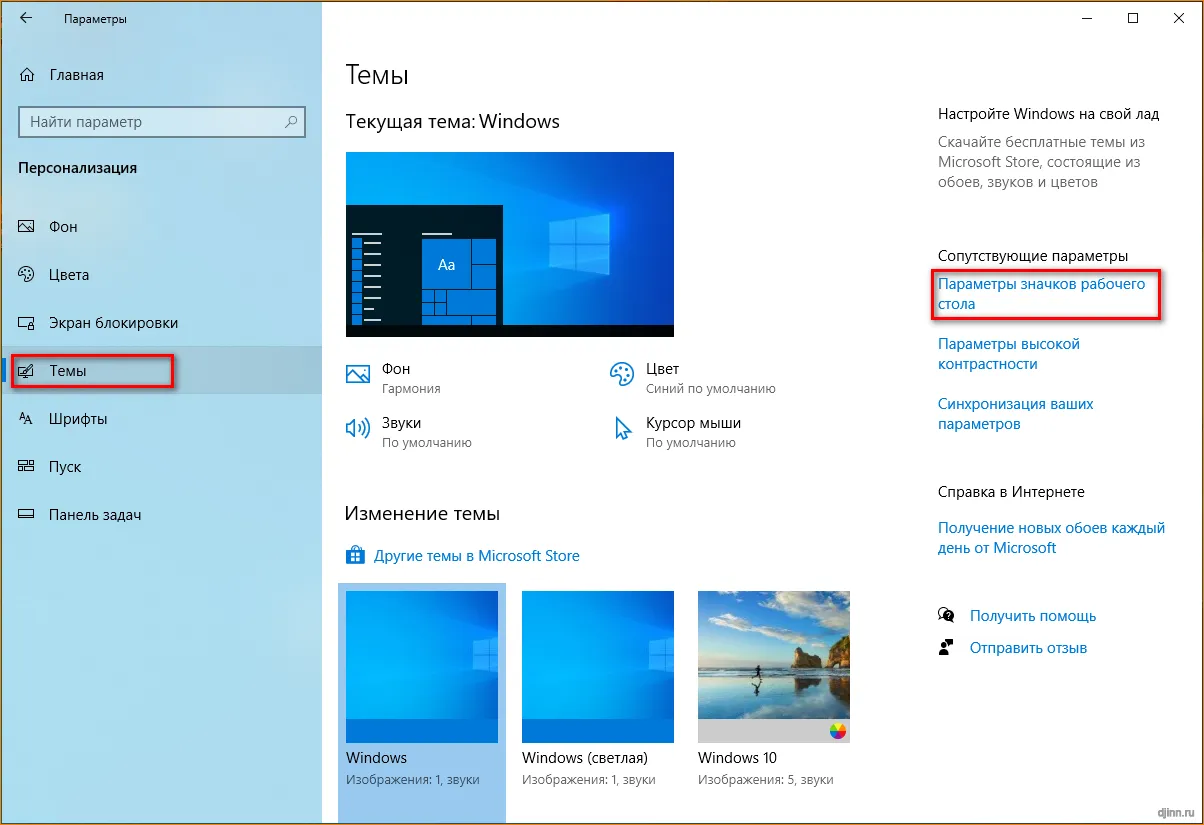Click the Темы brush icon in sidebar
The height and width of the screenshot is (825, 1204).
(x=27, y=370)
